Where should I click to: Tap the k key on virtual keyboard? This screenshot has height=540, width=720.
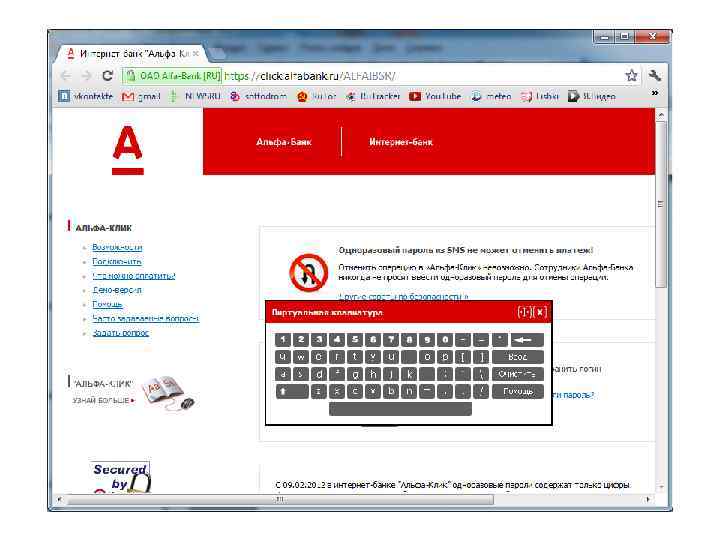pos(409,375)
